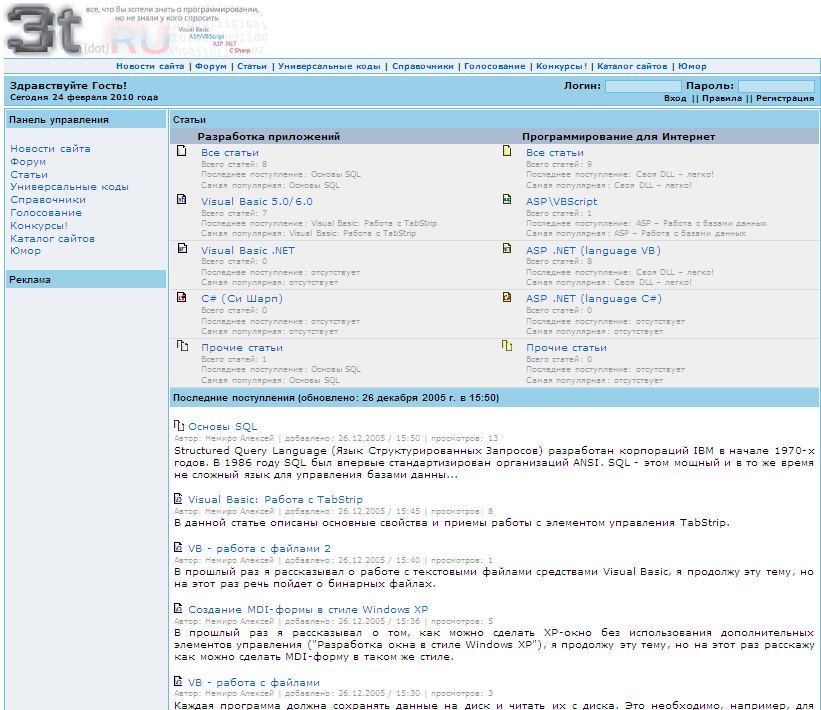The height and width of the screenshot is (710, 821).
Task: Click the icon next to 'Основы SQL' article
Action: click(x=179, y=425)
